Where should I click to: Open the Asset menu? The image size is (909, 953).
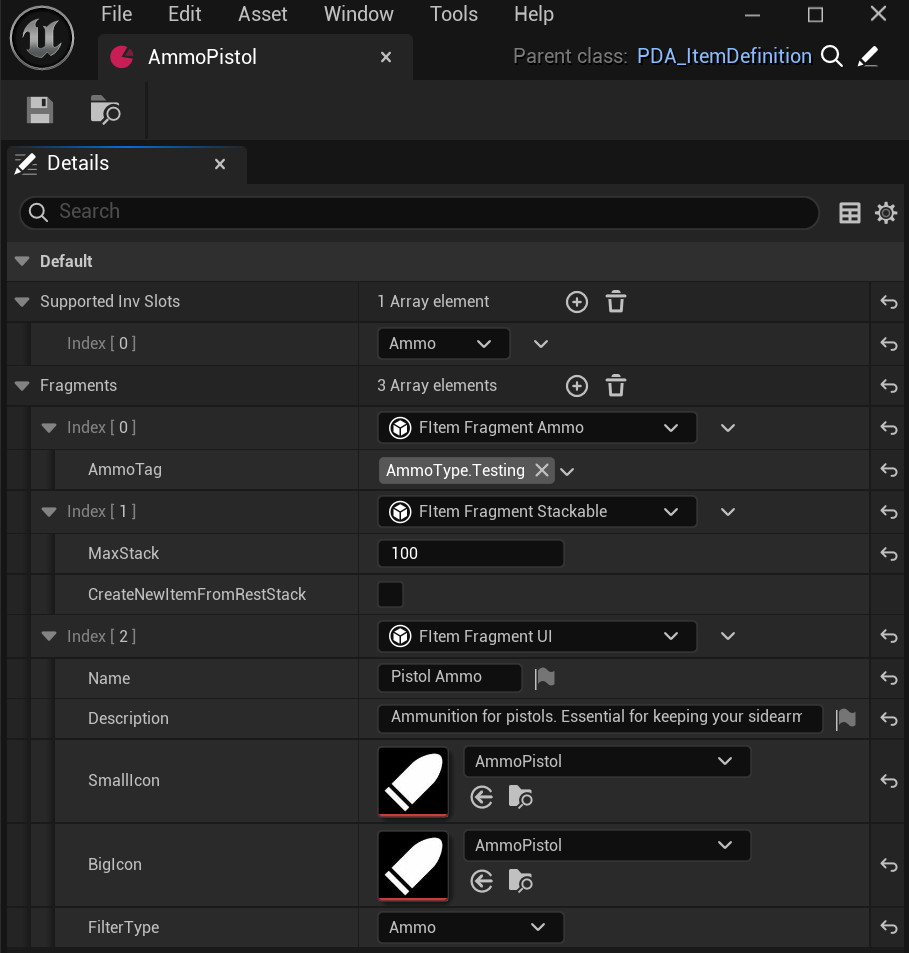(263, 14)
